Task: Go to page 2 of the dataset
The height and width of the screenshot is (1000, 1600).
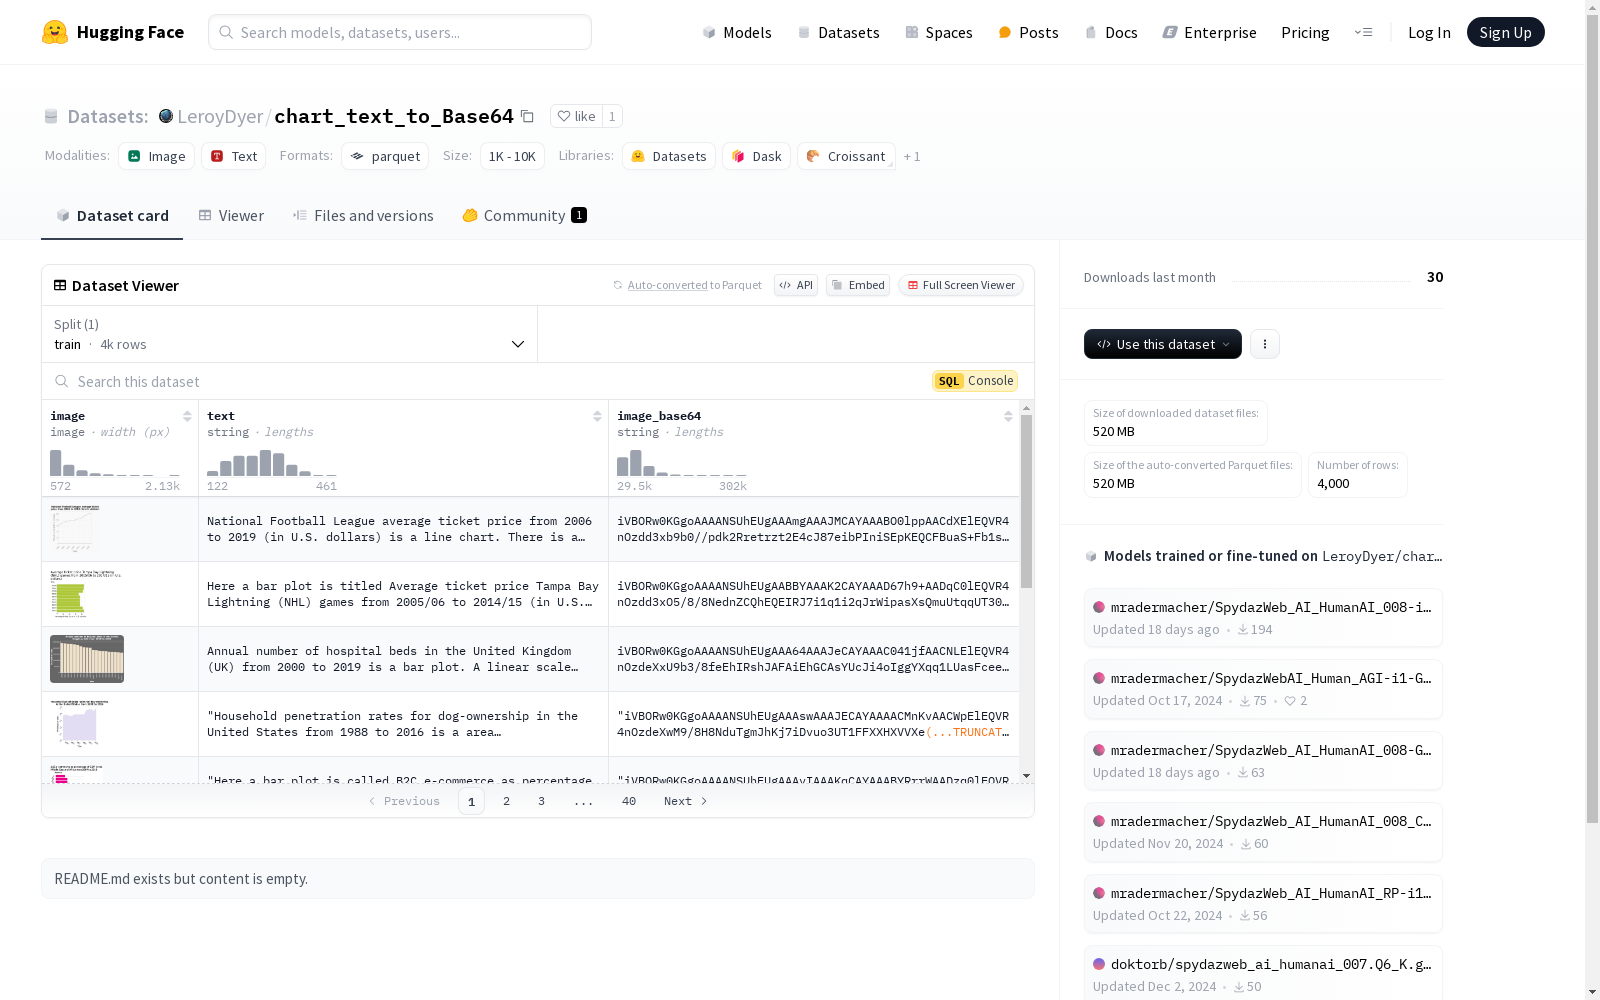Action: pos(507,801)
